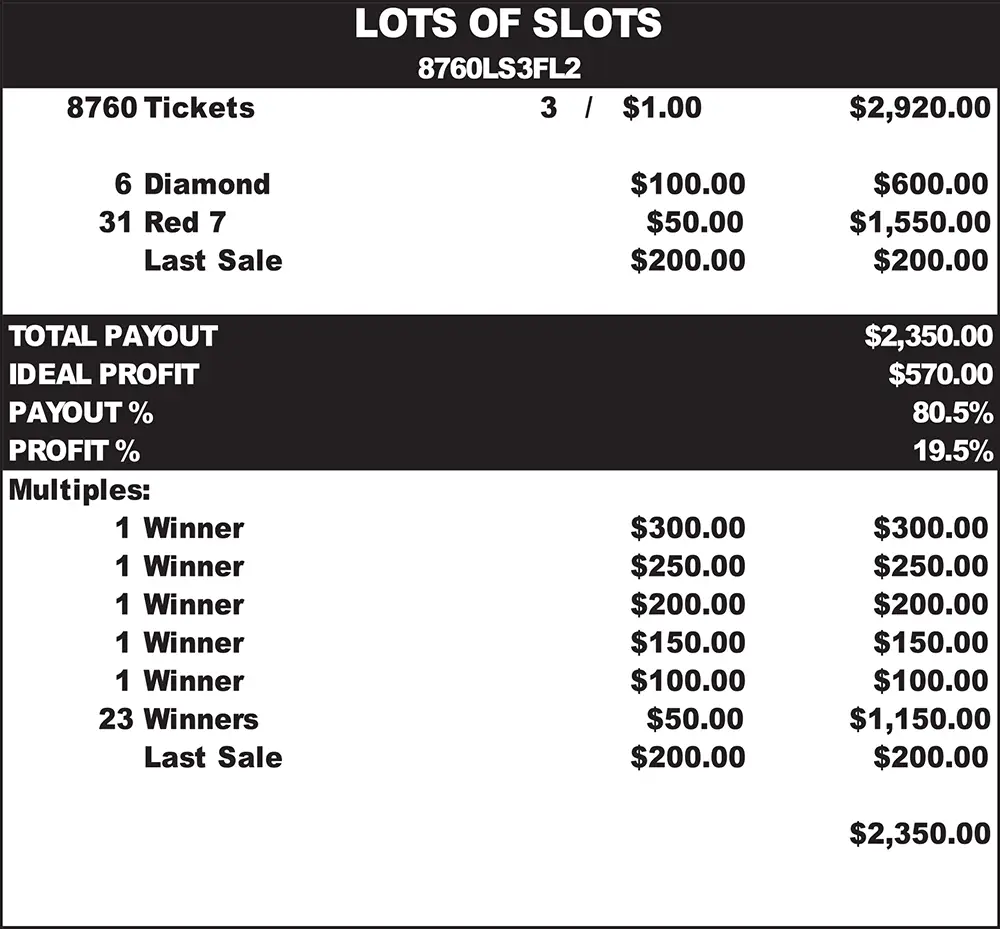Click the TOTAL PAYOUT heading

pyautogui.click(x=113, y=336)
